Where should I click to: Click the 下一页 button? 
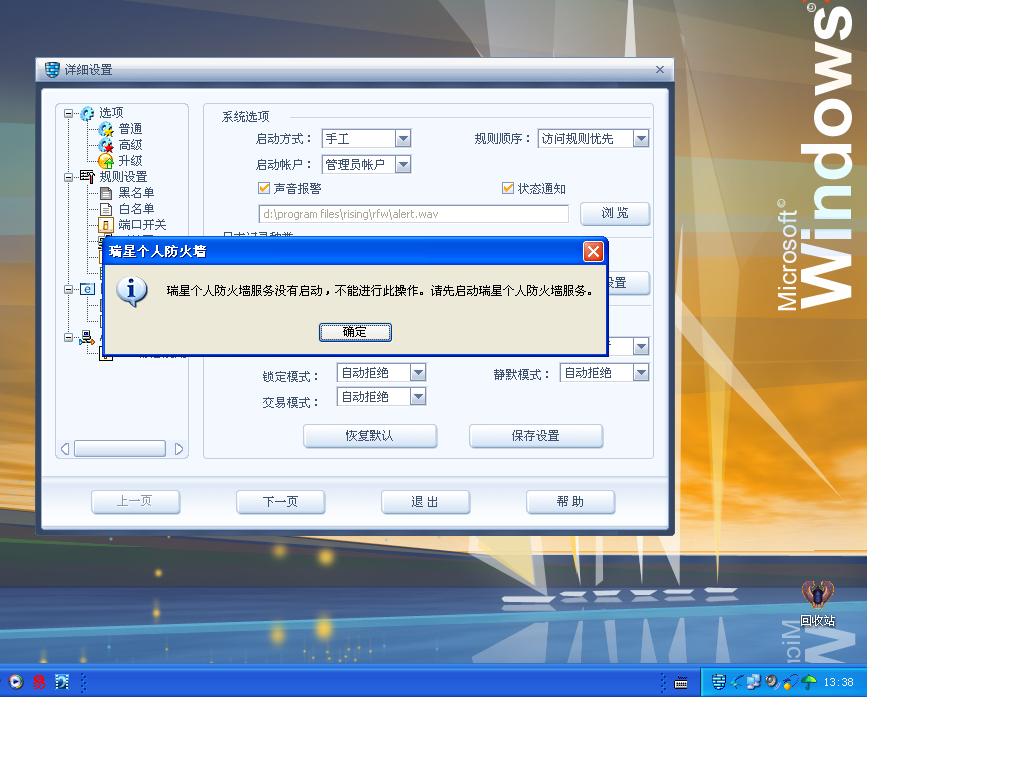pos(280,502)
